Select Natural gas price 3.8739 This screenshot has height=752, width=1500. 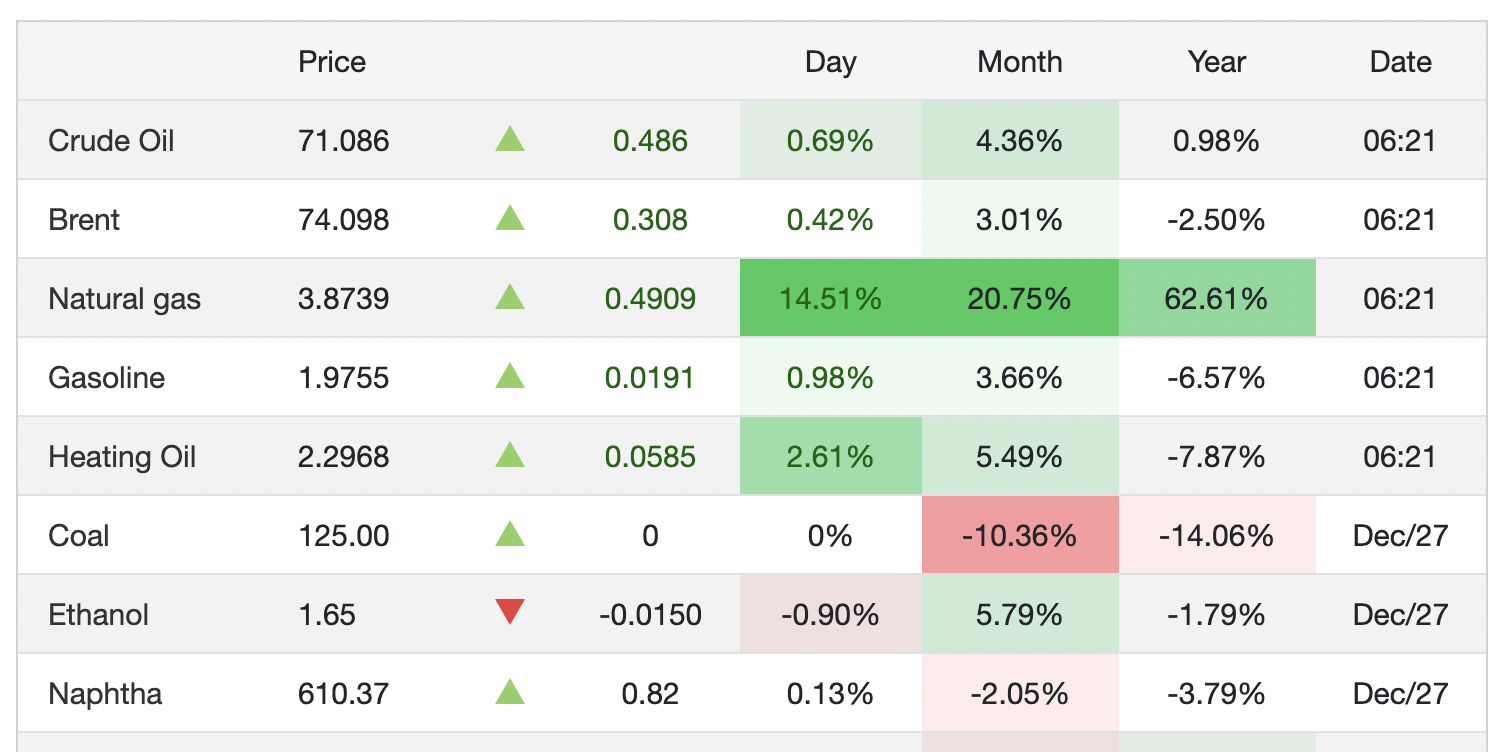[x=343, y=298]
